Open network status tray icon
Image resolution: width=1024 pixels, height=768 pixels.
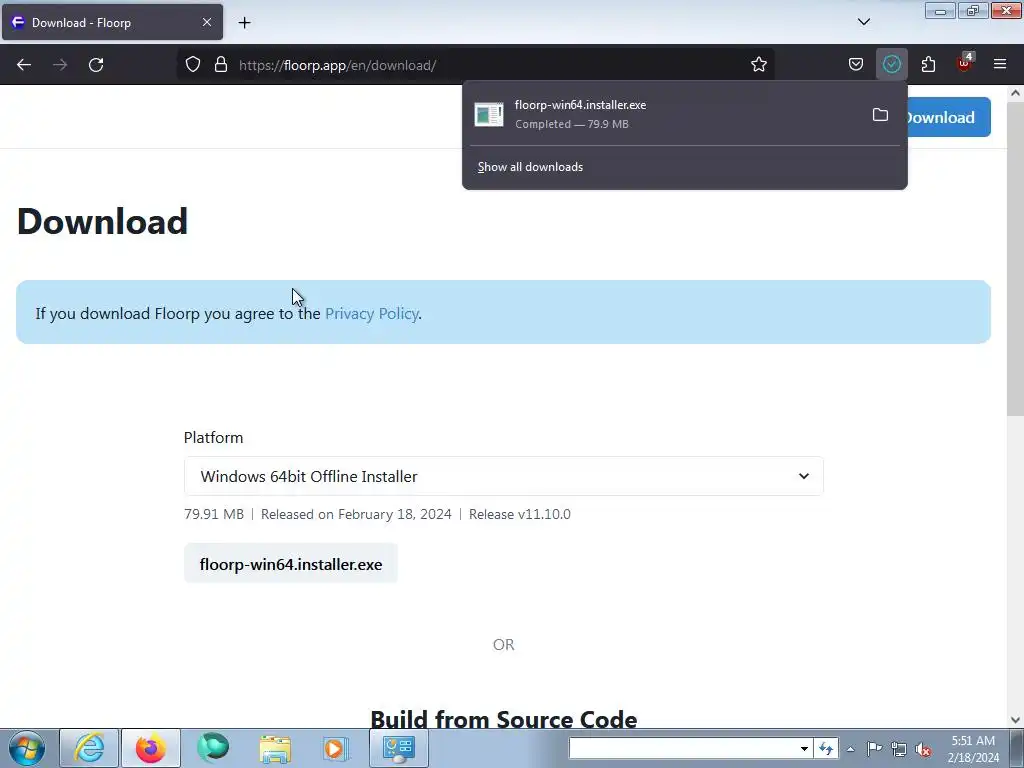pyautogui.click(x=899, y=749)
